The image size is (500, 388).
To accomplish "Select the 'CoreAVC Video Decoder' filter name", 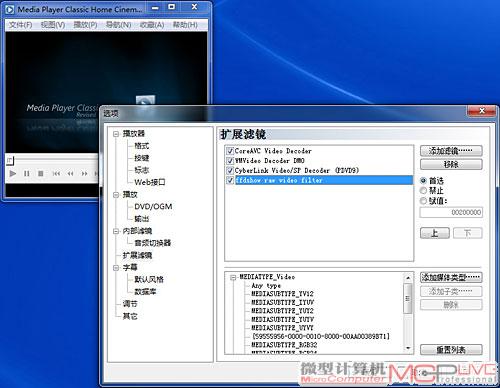I will (273, 151).
